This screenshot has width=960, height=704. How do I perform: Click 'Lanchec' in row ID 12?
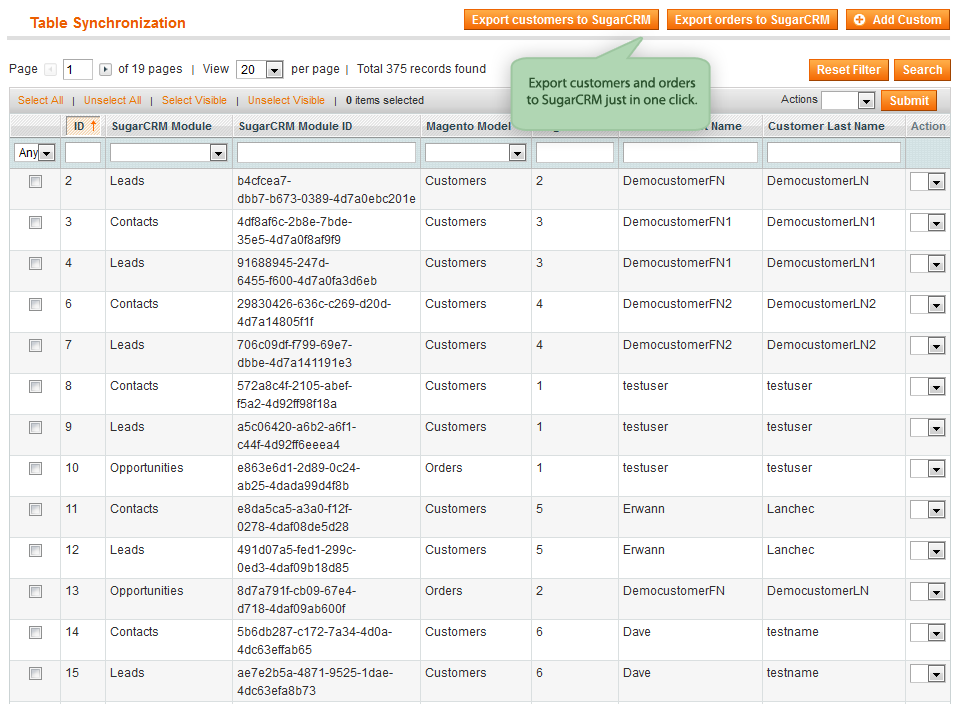790,550
